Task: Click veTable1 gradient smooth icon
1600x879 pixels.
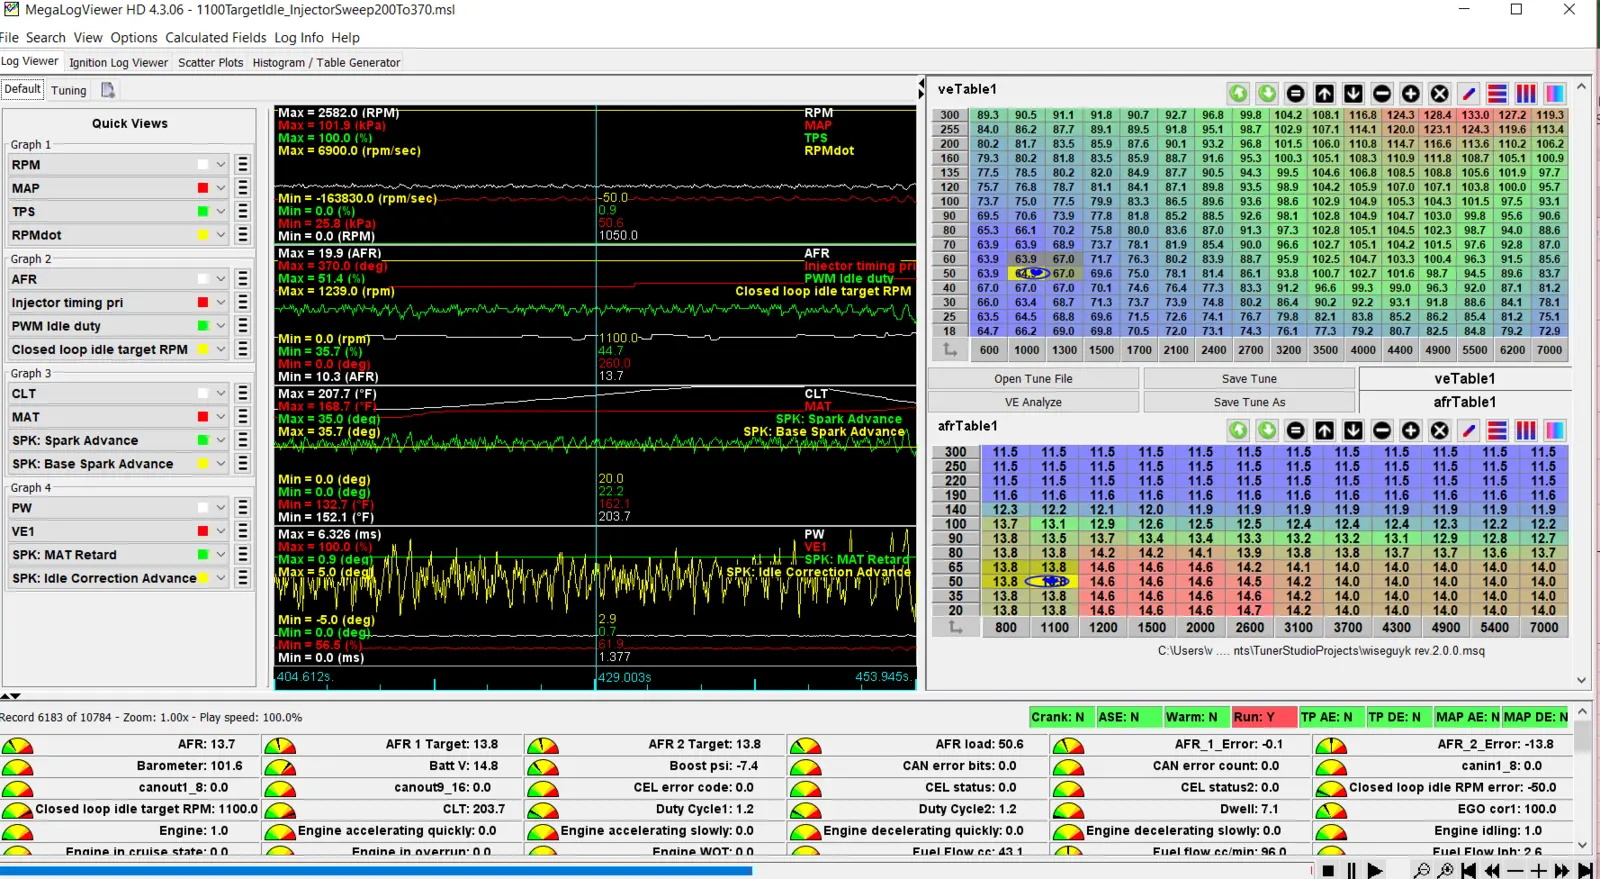Action: coord(1555,93)
